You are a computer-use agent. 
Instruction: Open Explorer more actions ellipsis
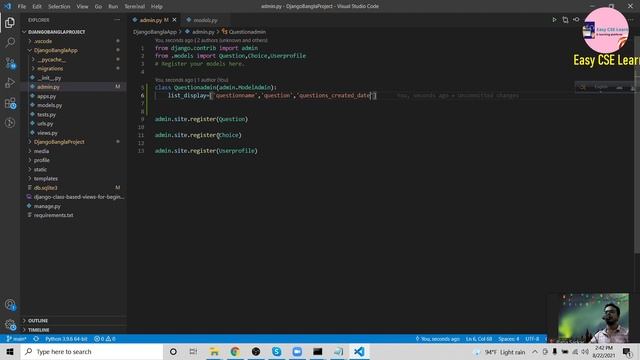point(117,20)
